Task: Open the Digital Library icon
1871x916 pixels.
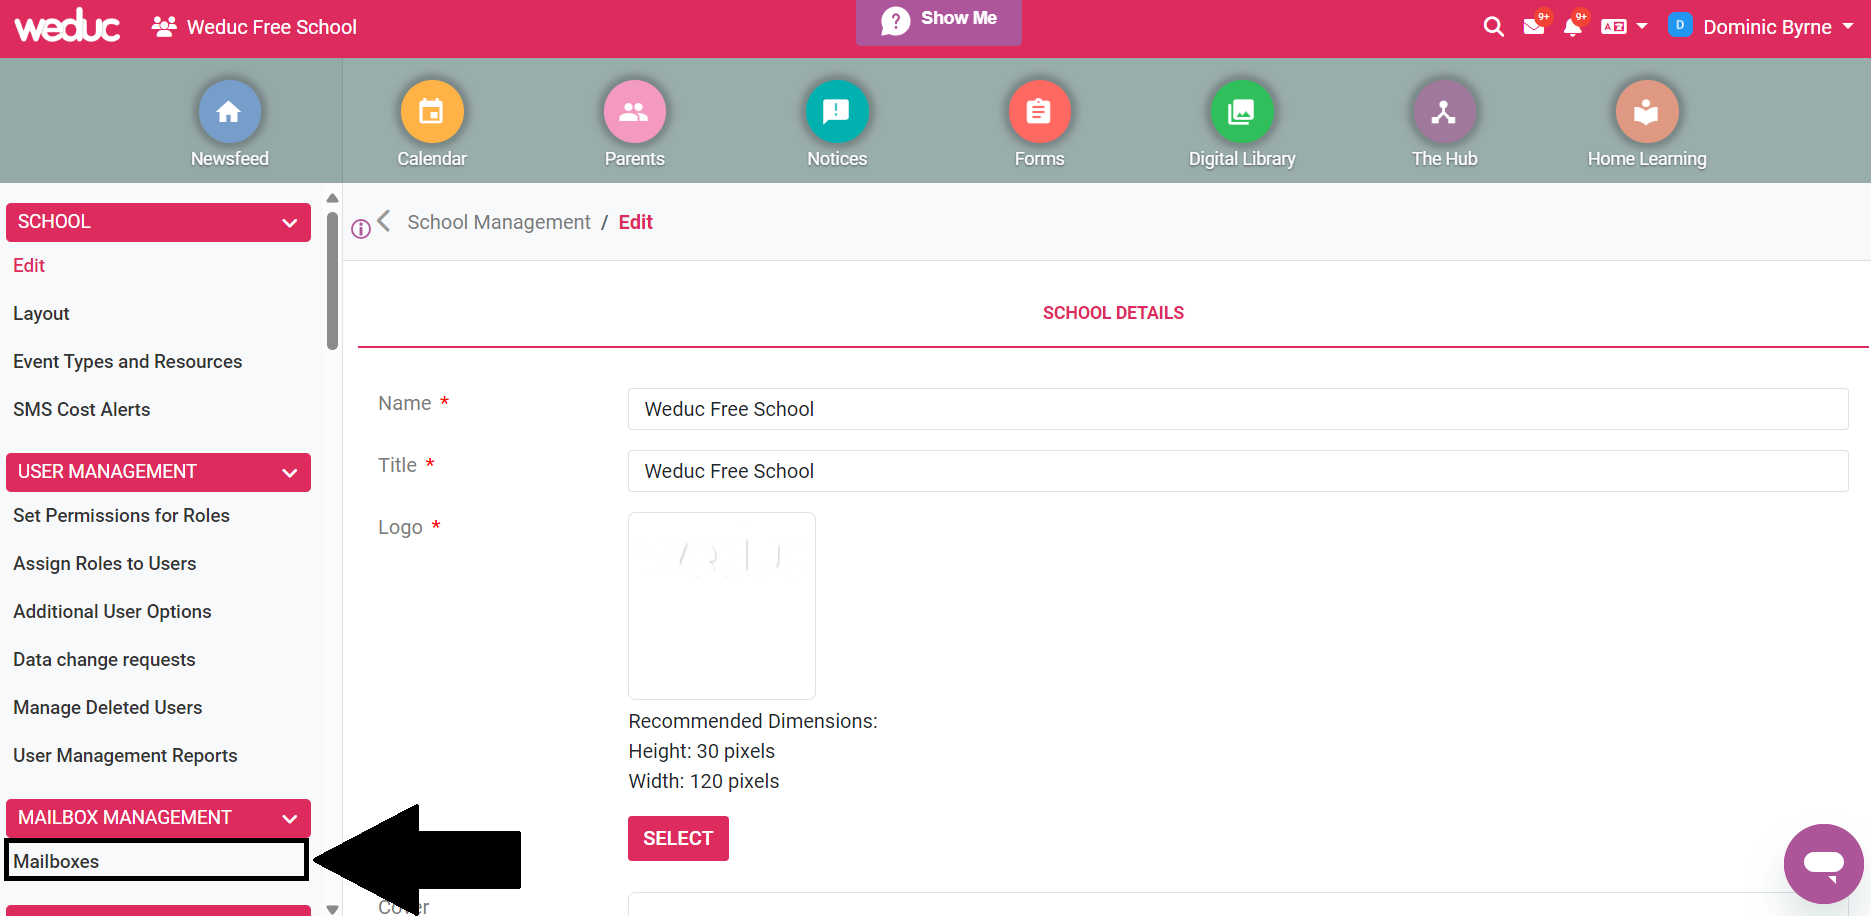Action: pos(1241,112)
